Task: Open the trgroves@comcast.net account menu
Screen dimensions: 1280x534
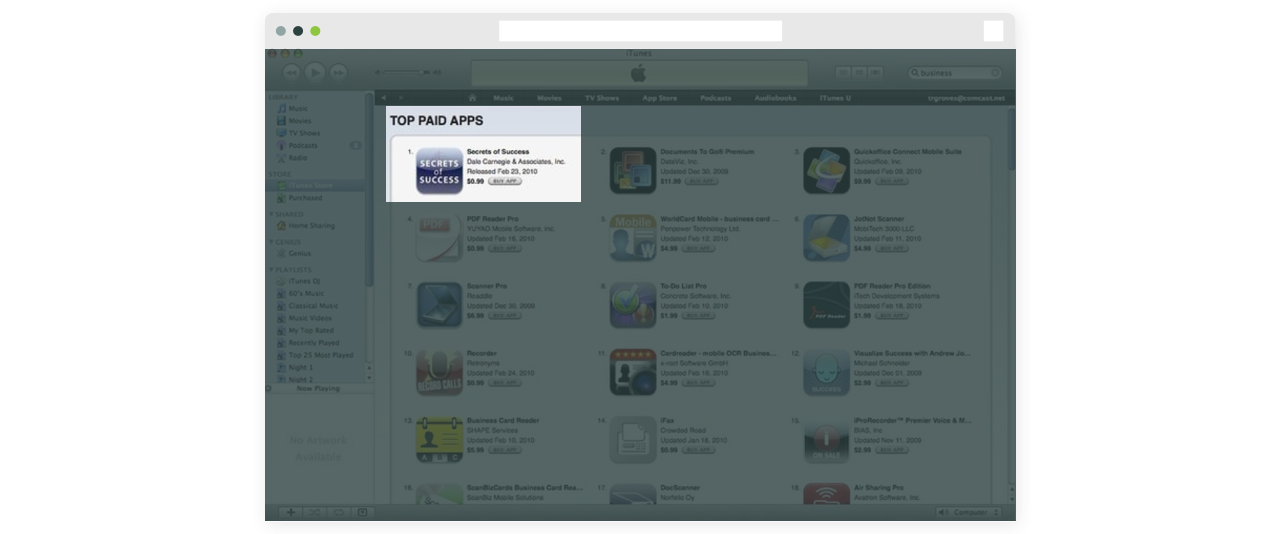Action: point(968,98)
